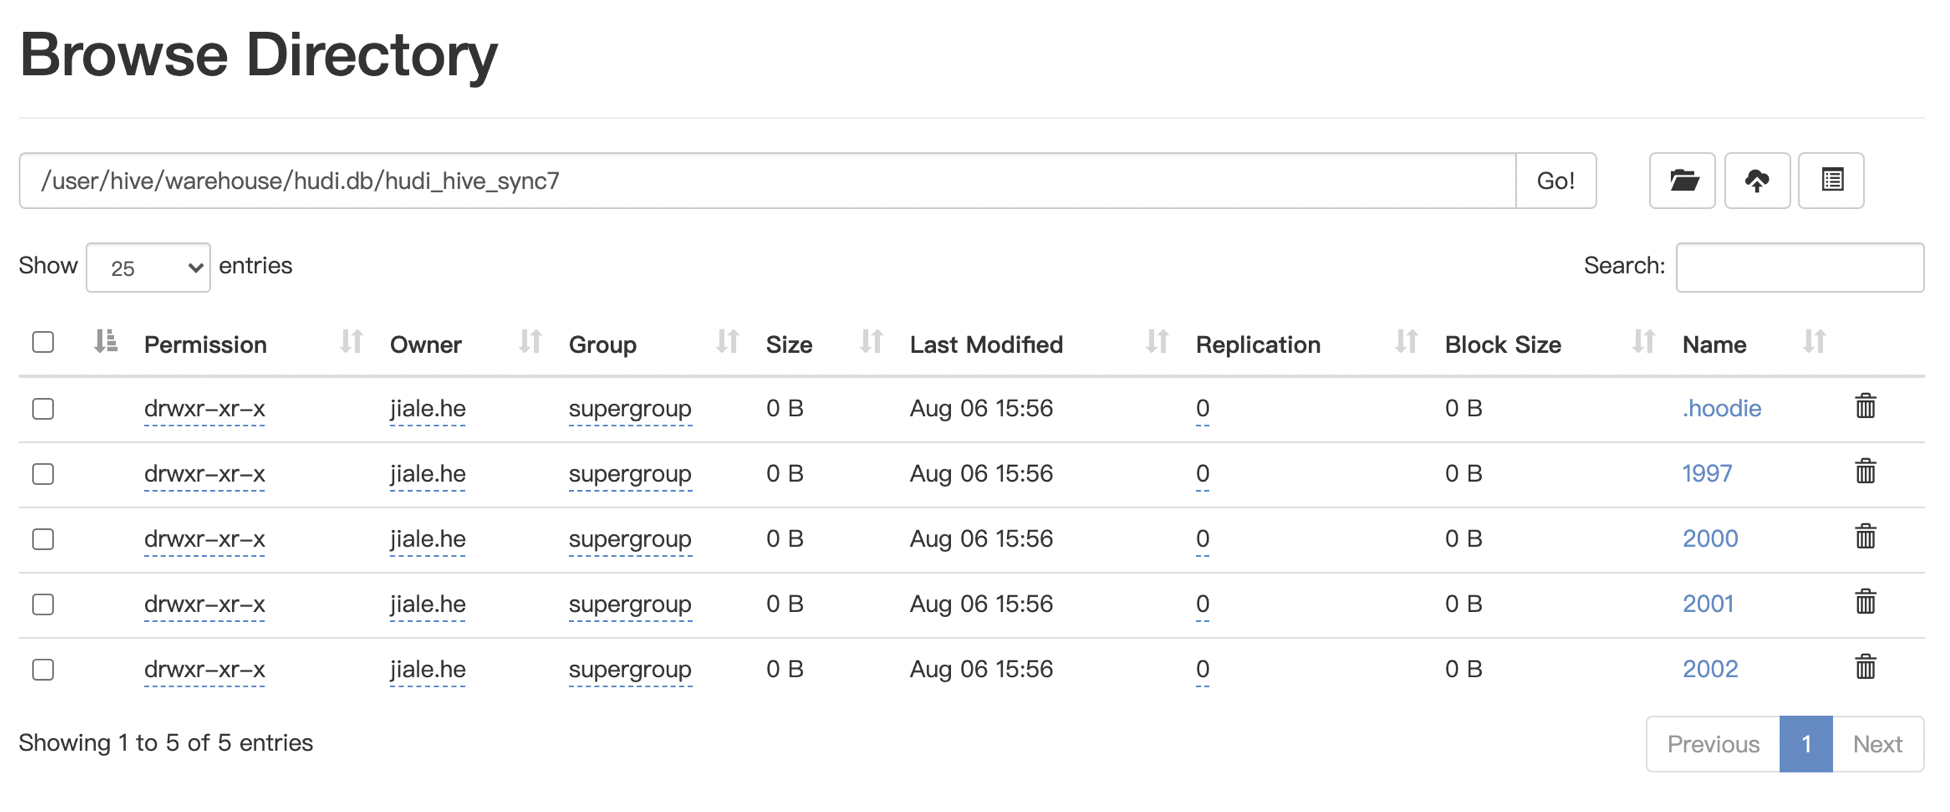Click the Next pagination button
Screen dimensions: 1950x812
1877,744
